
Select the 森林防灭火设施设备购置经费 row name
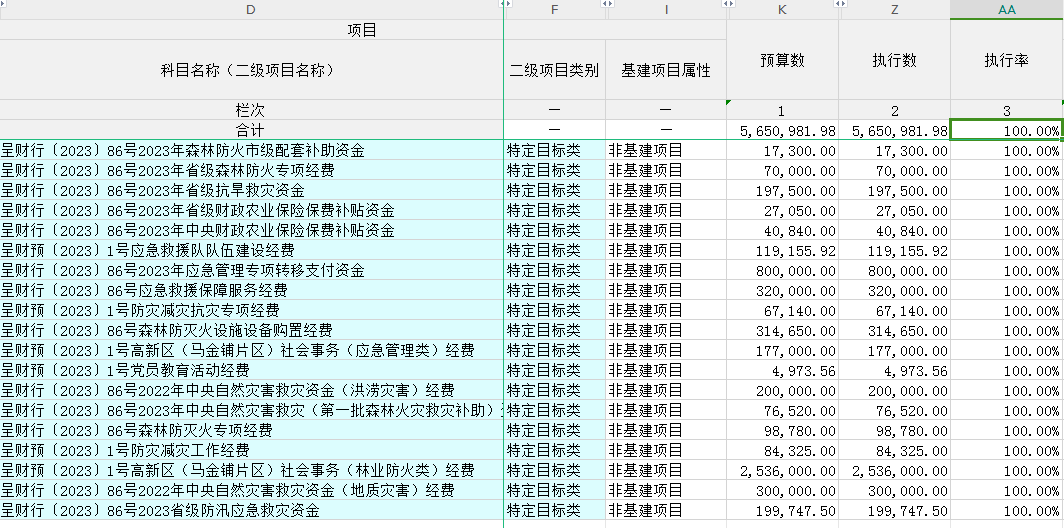point(251,331)
